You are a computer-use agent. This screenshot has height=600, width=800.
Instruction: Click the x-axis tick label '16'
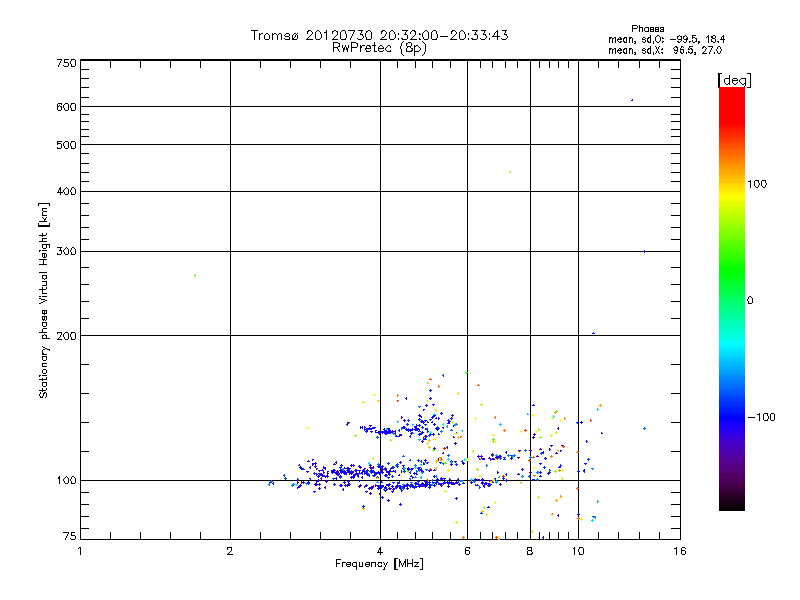coord(680,551)
